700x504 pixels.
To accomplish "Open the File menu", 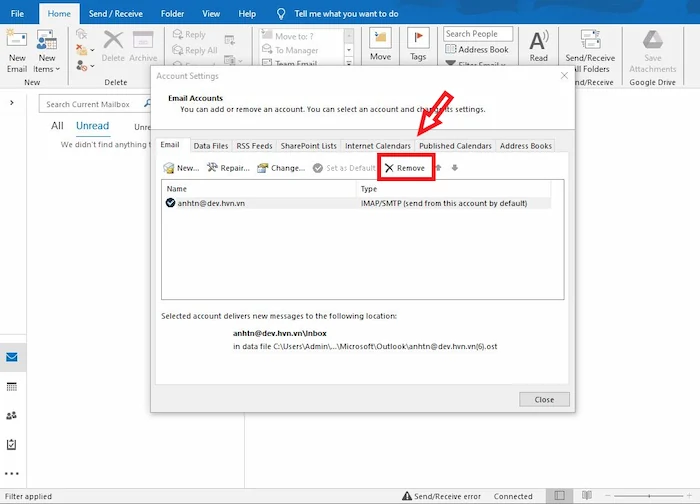I will (17, 14).
